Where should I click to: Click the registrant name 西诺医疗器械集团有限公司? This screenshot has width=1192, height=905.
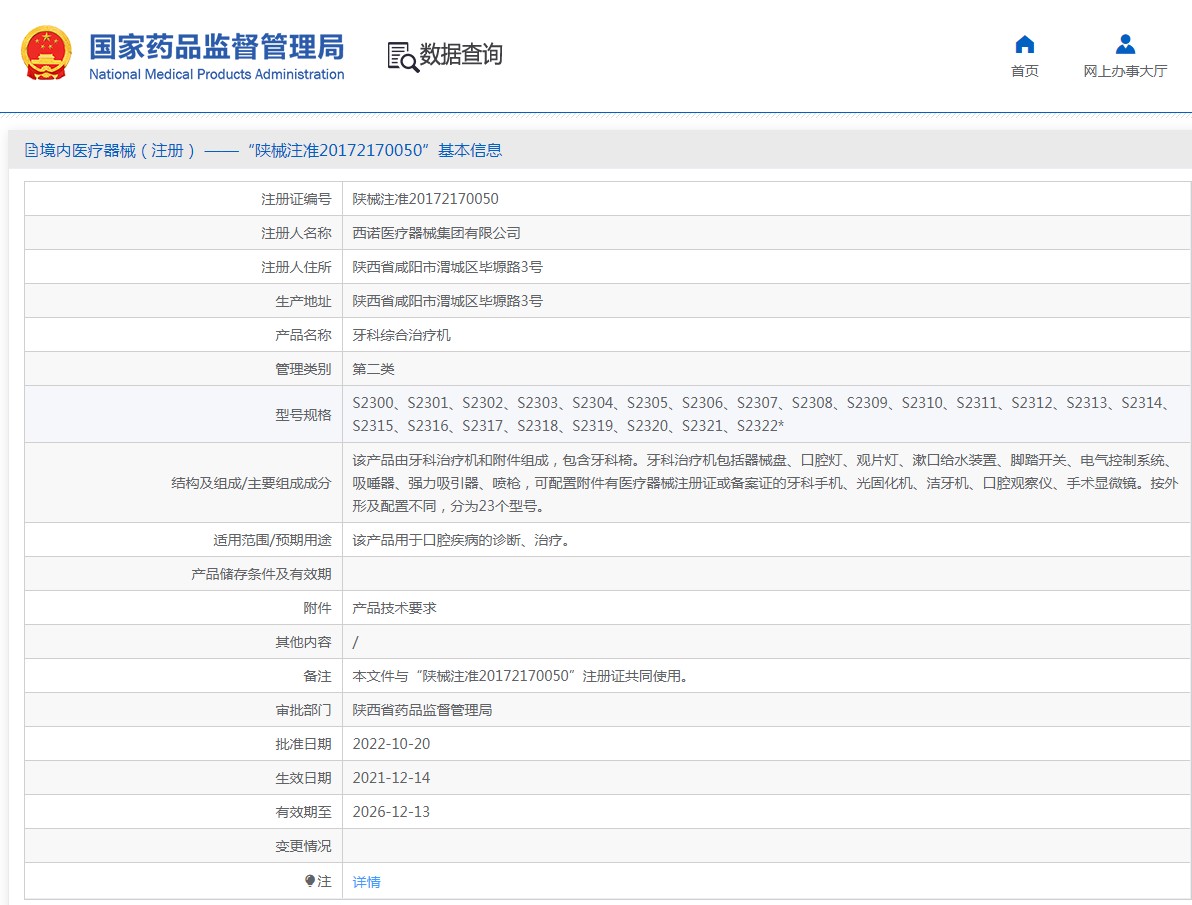point(436,233)
